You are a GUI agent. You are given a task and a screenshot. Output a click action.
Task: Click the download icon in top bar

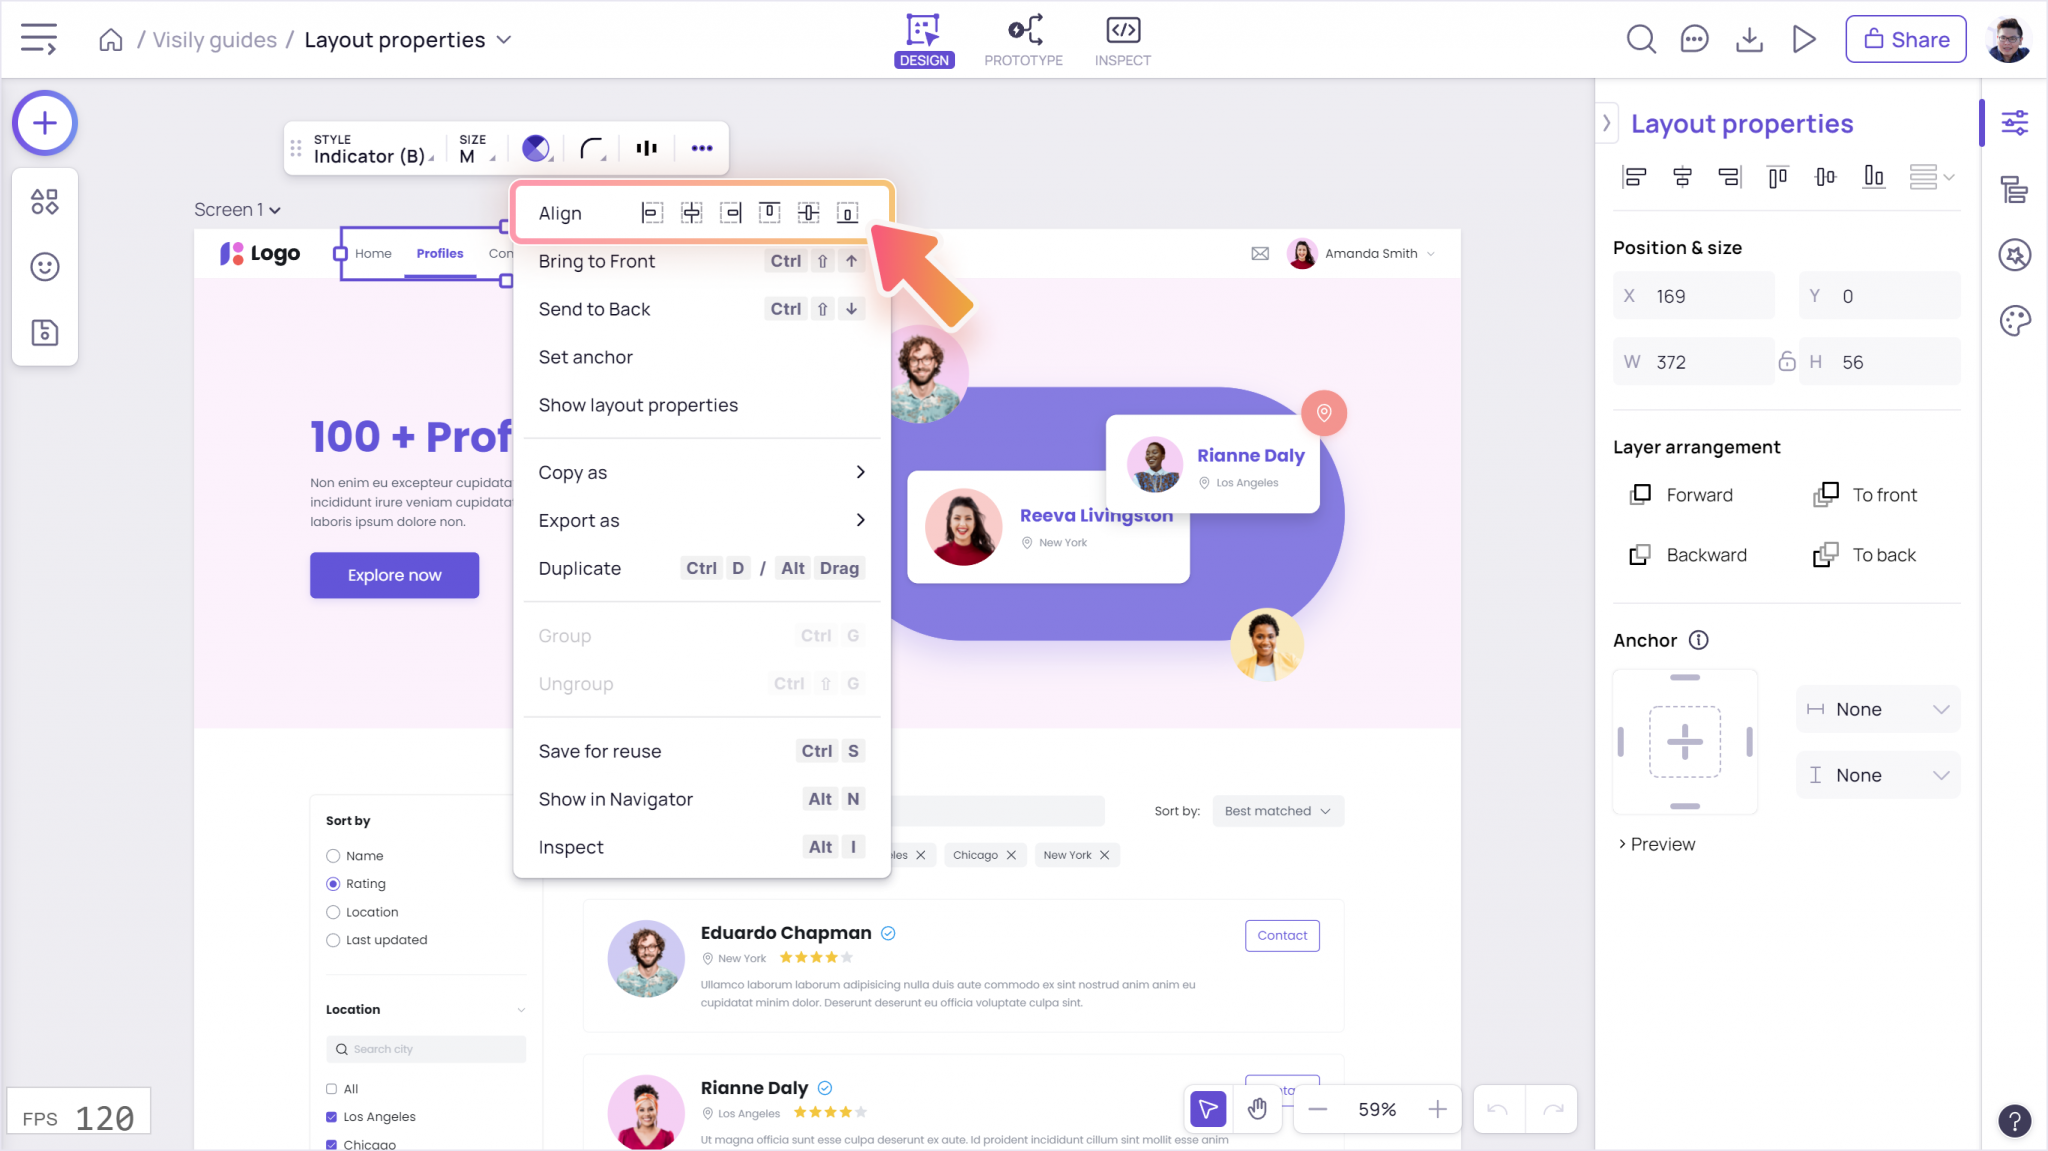click(1749, 40)
